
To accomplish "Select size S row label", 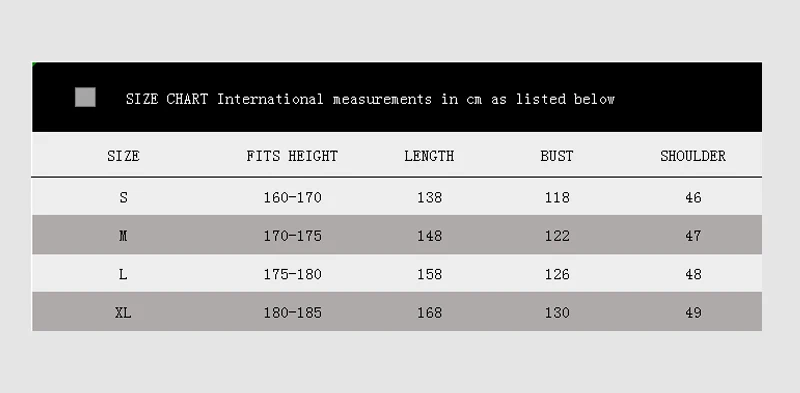I will [x=123, y=197].
